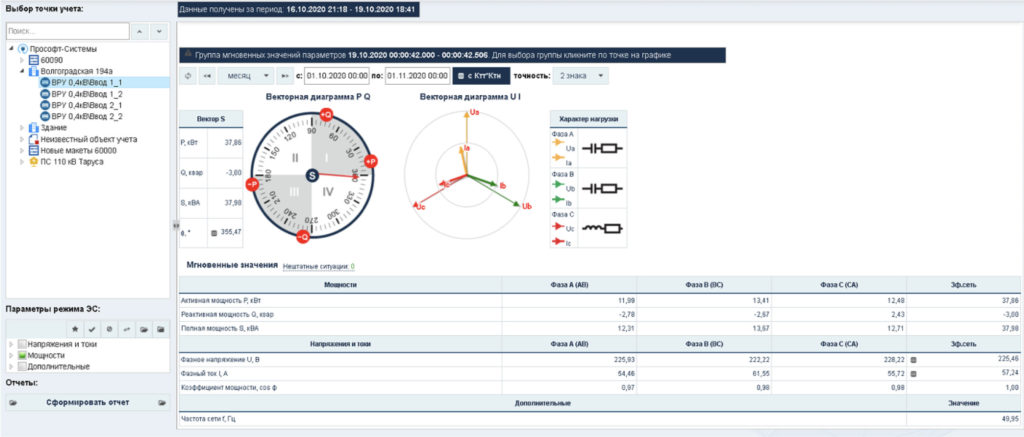Click the checkmark icon in parameters toolbar
Image resolution: width=1024 pixels, height=437 pixels.
click(93, 329)
